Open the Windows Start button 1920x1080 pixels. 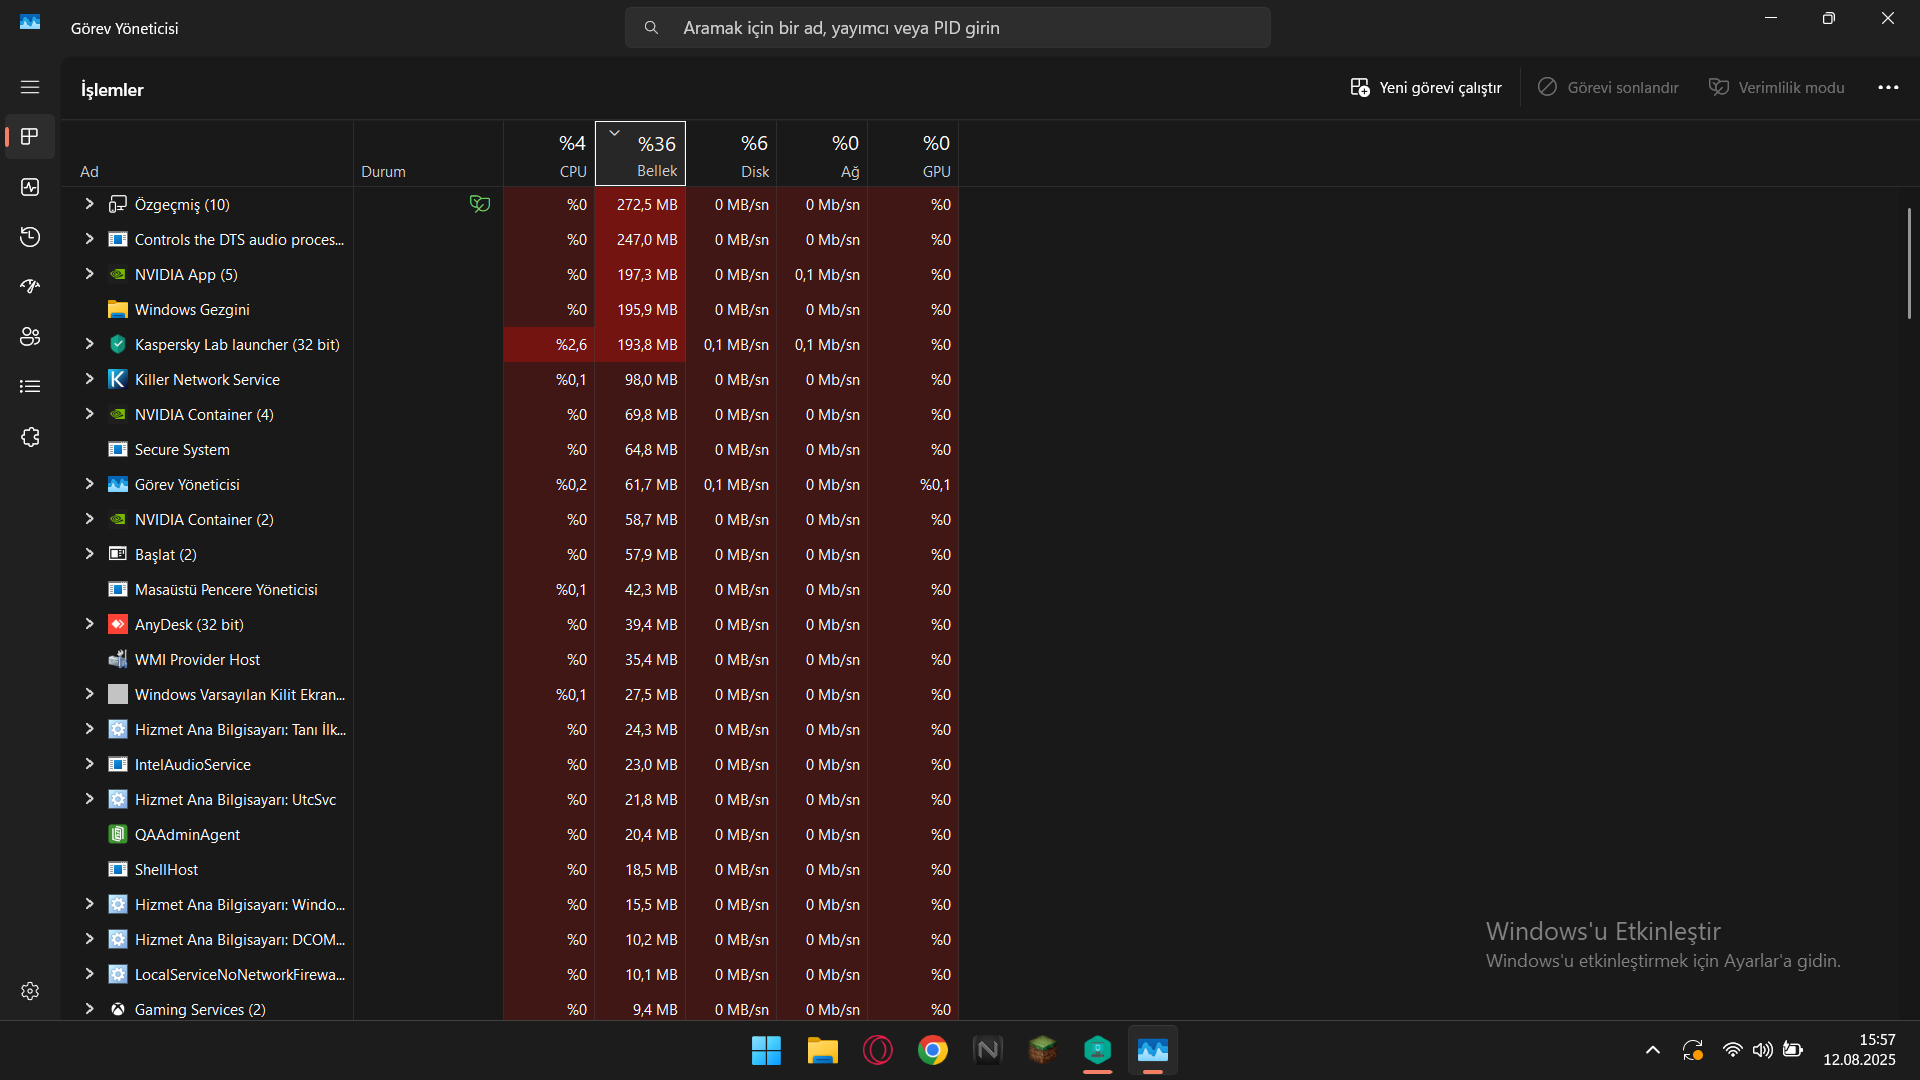click(767, 1051)
